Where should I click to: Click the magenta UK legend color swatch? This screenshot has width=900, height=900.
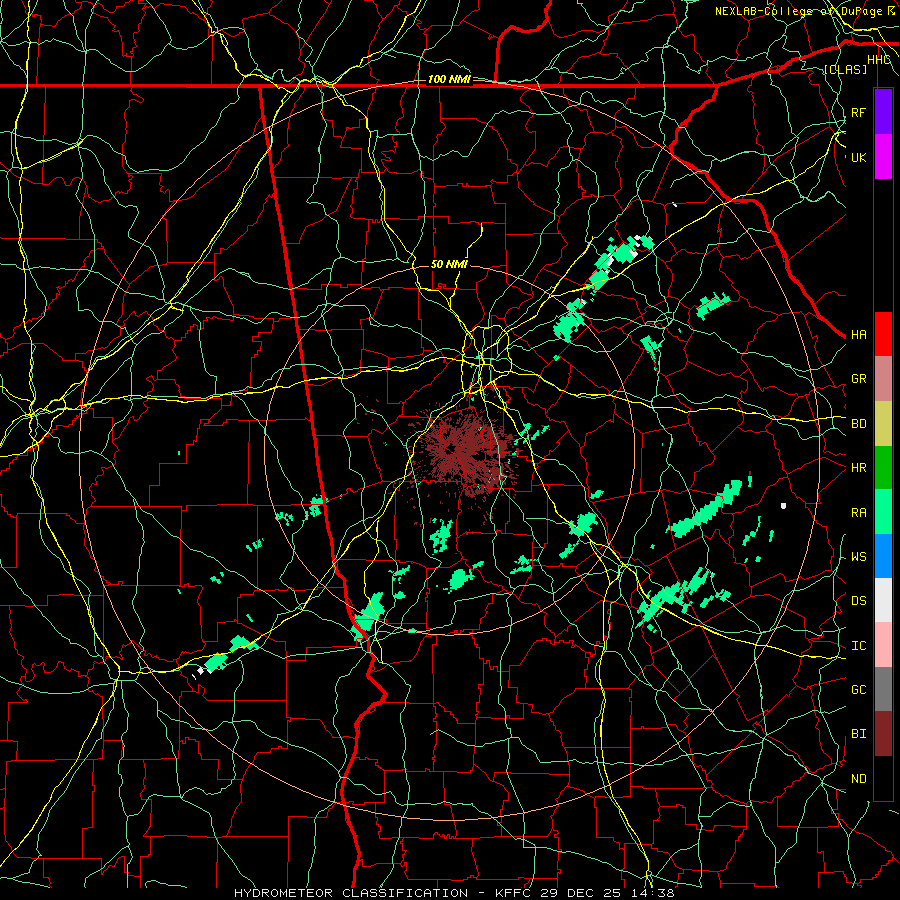[x=883, y=157]
